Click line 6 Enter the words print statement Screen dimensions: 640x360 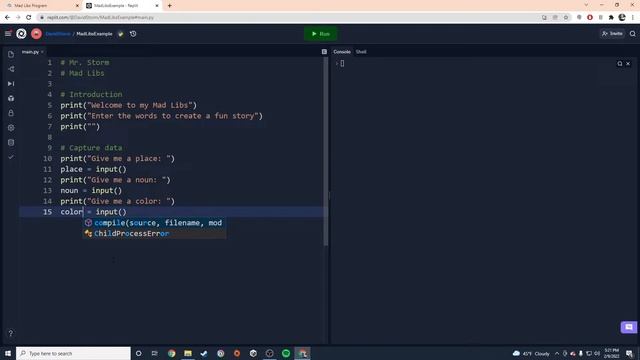162,116
